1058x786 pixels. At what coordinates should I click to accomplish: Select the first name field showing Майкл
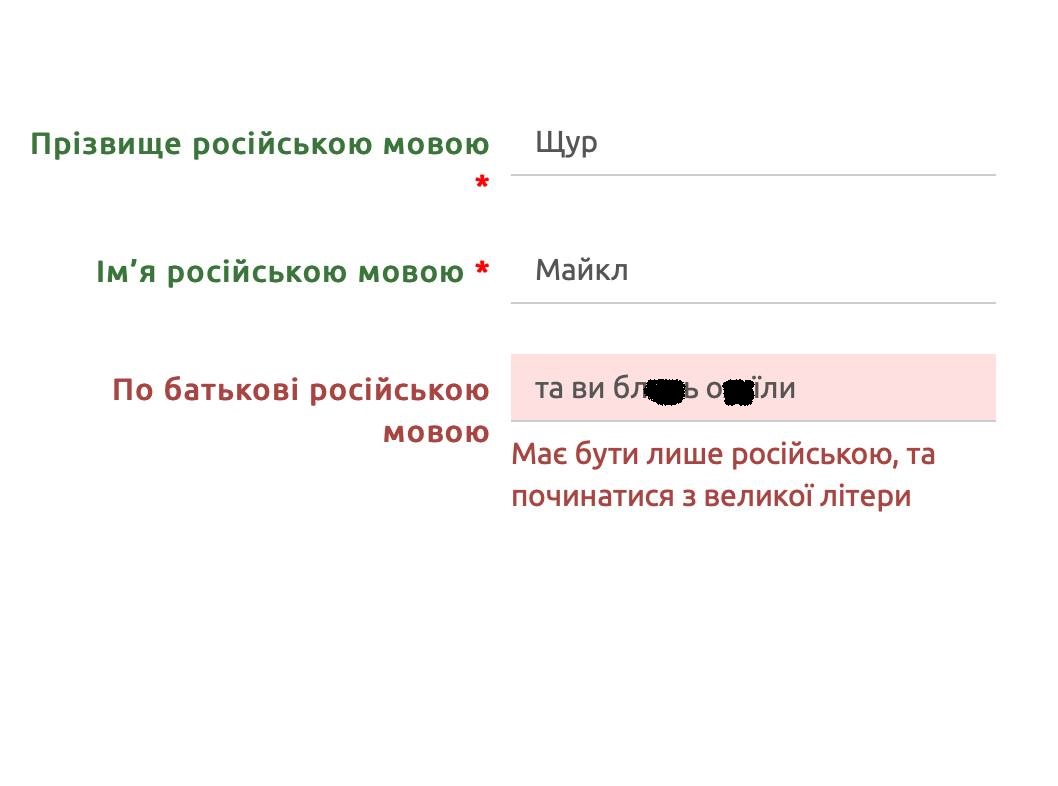[750, 270]
